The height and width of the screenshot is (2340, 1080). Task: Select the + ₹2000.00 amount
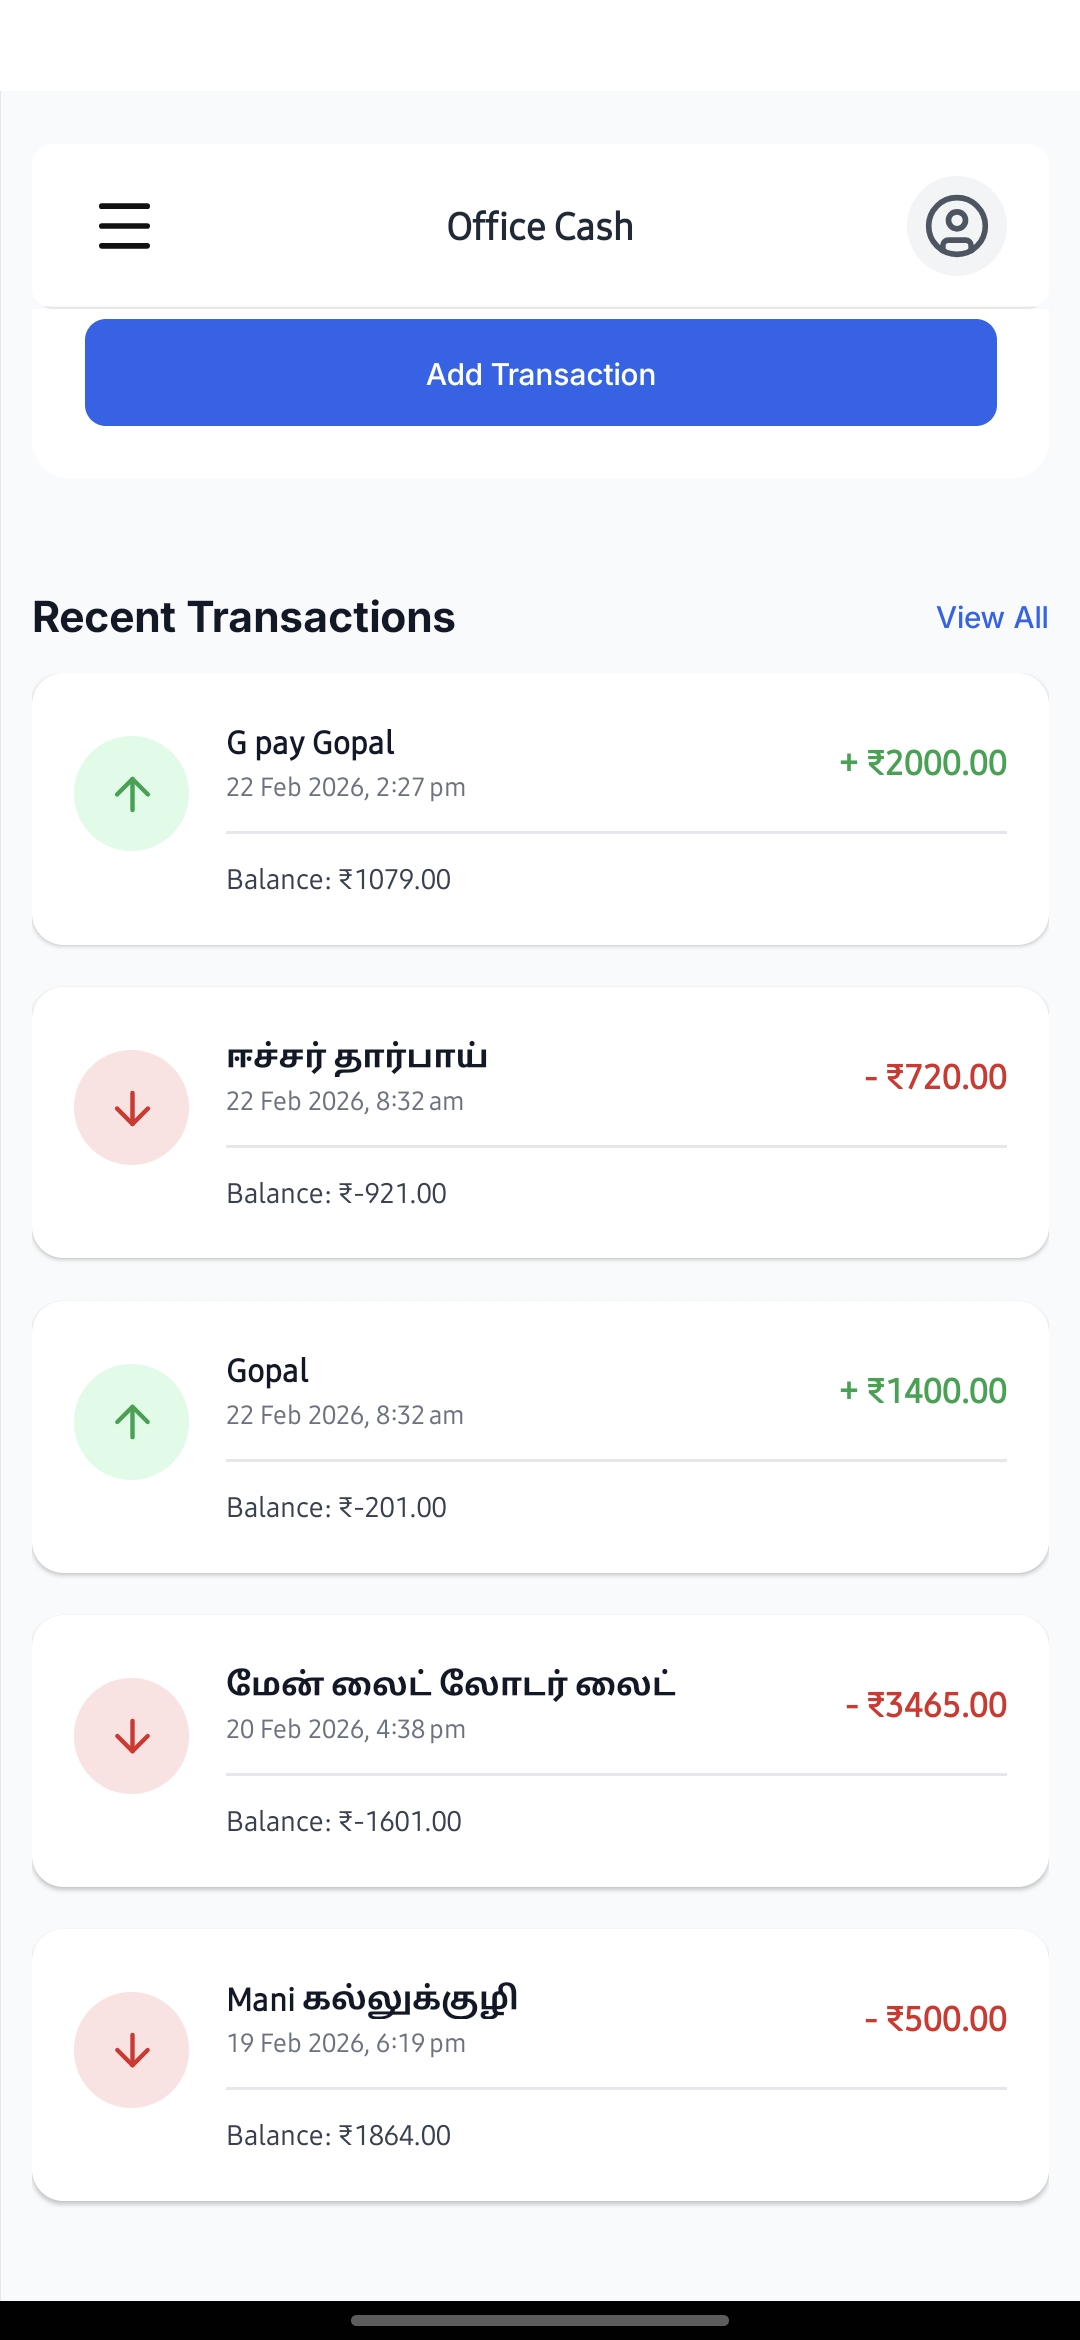[922, 763]
